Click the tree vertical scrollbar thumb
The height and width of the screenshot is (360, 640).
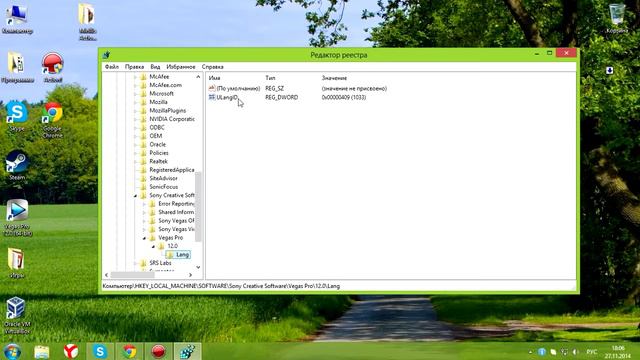198,207
